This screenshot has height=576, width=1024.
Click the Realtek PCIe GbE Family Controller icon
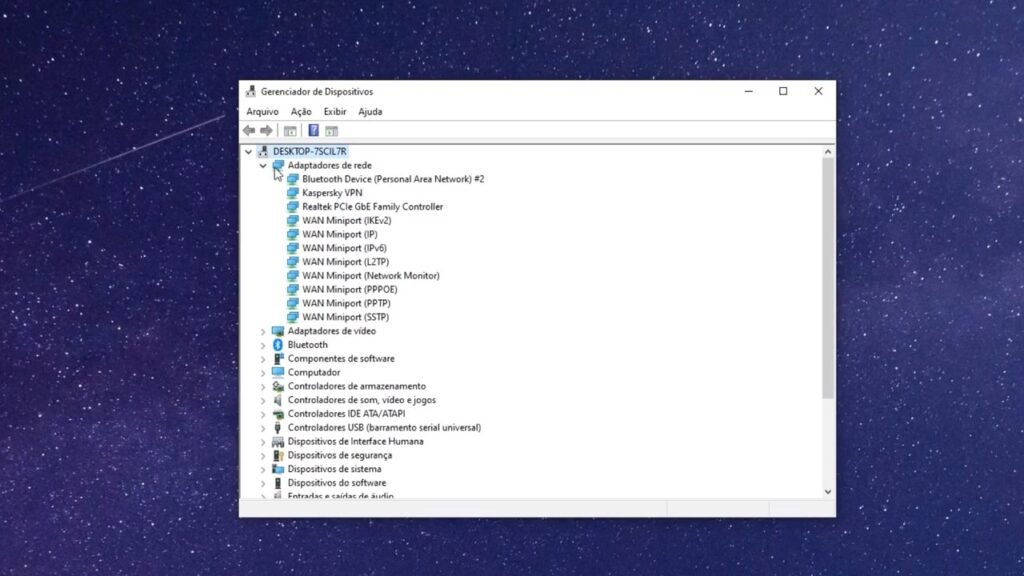pos(293,206)
